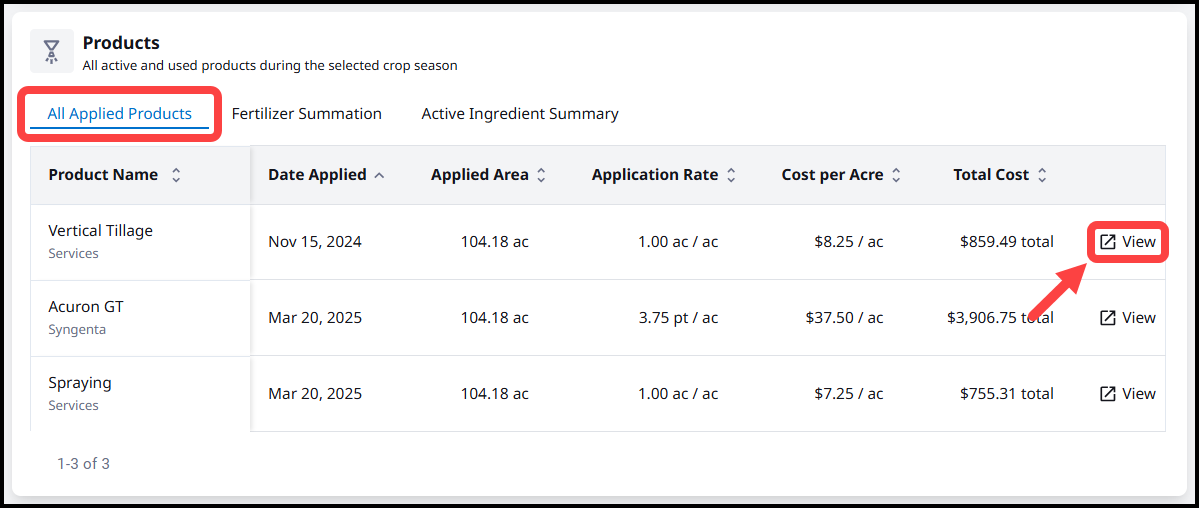Click the Nov 15, 2024 date cell
The height and width of the screenshot is (508, 1199).
(x=315, y=242)
